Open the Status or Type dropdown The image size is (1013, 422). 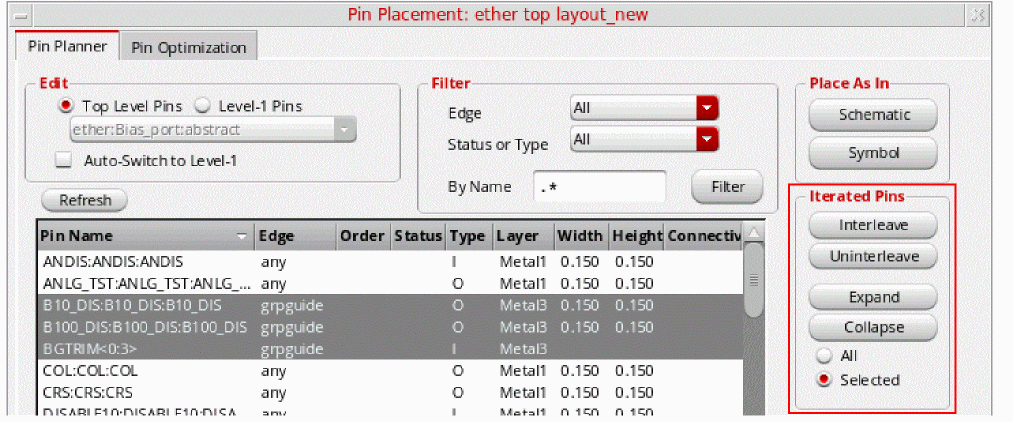tap(708, 140)
